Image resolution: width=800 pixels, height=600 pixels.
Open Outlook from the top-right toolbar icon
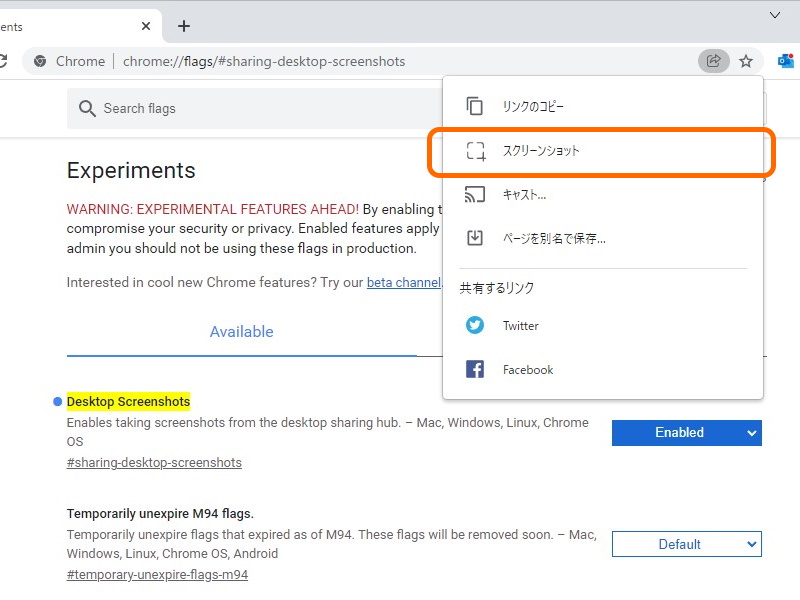tap(787, 61)
